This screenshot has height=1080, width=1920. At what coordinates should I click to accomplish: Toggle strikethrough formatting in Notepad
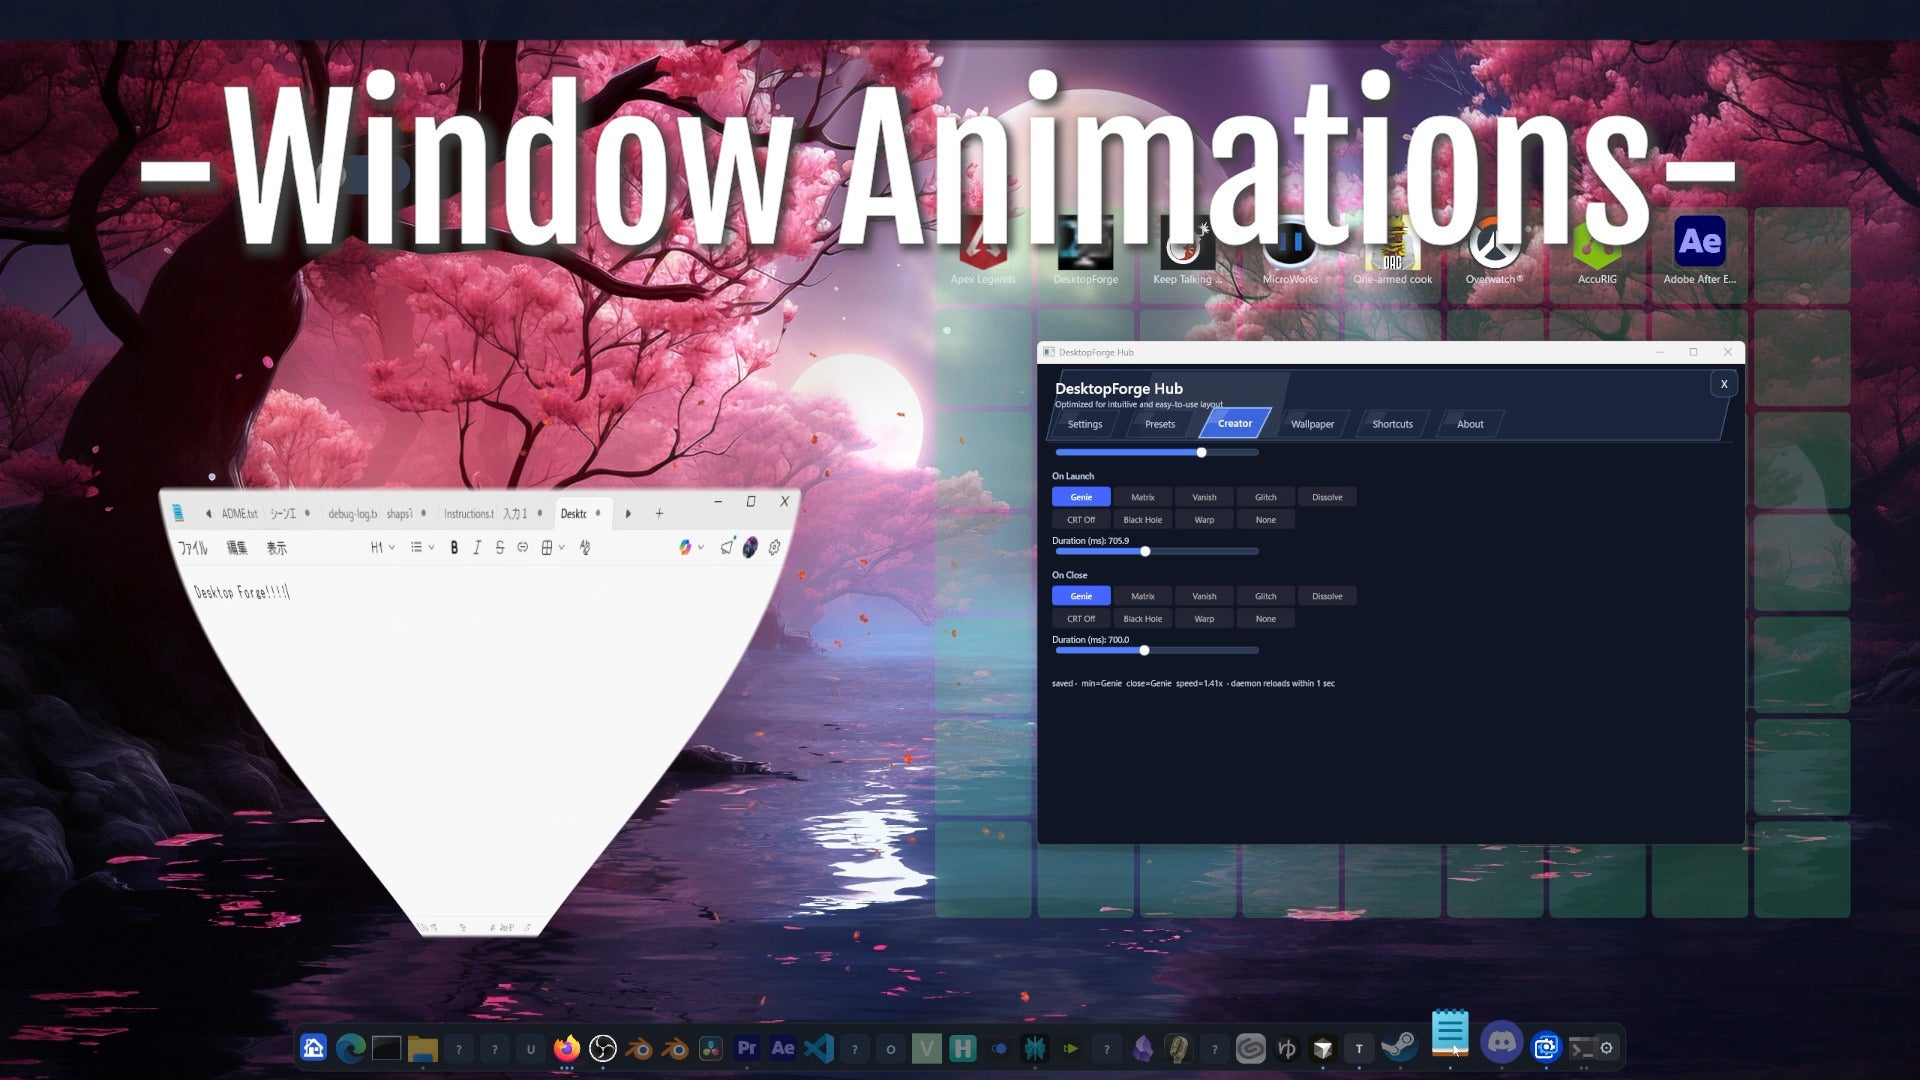(x=500, y=547)
